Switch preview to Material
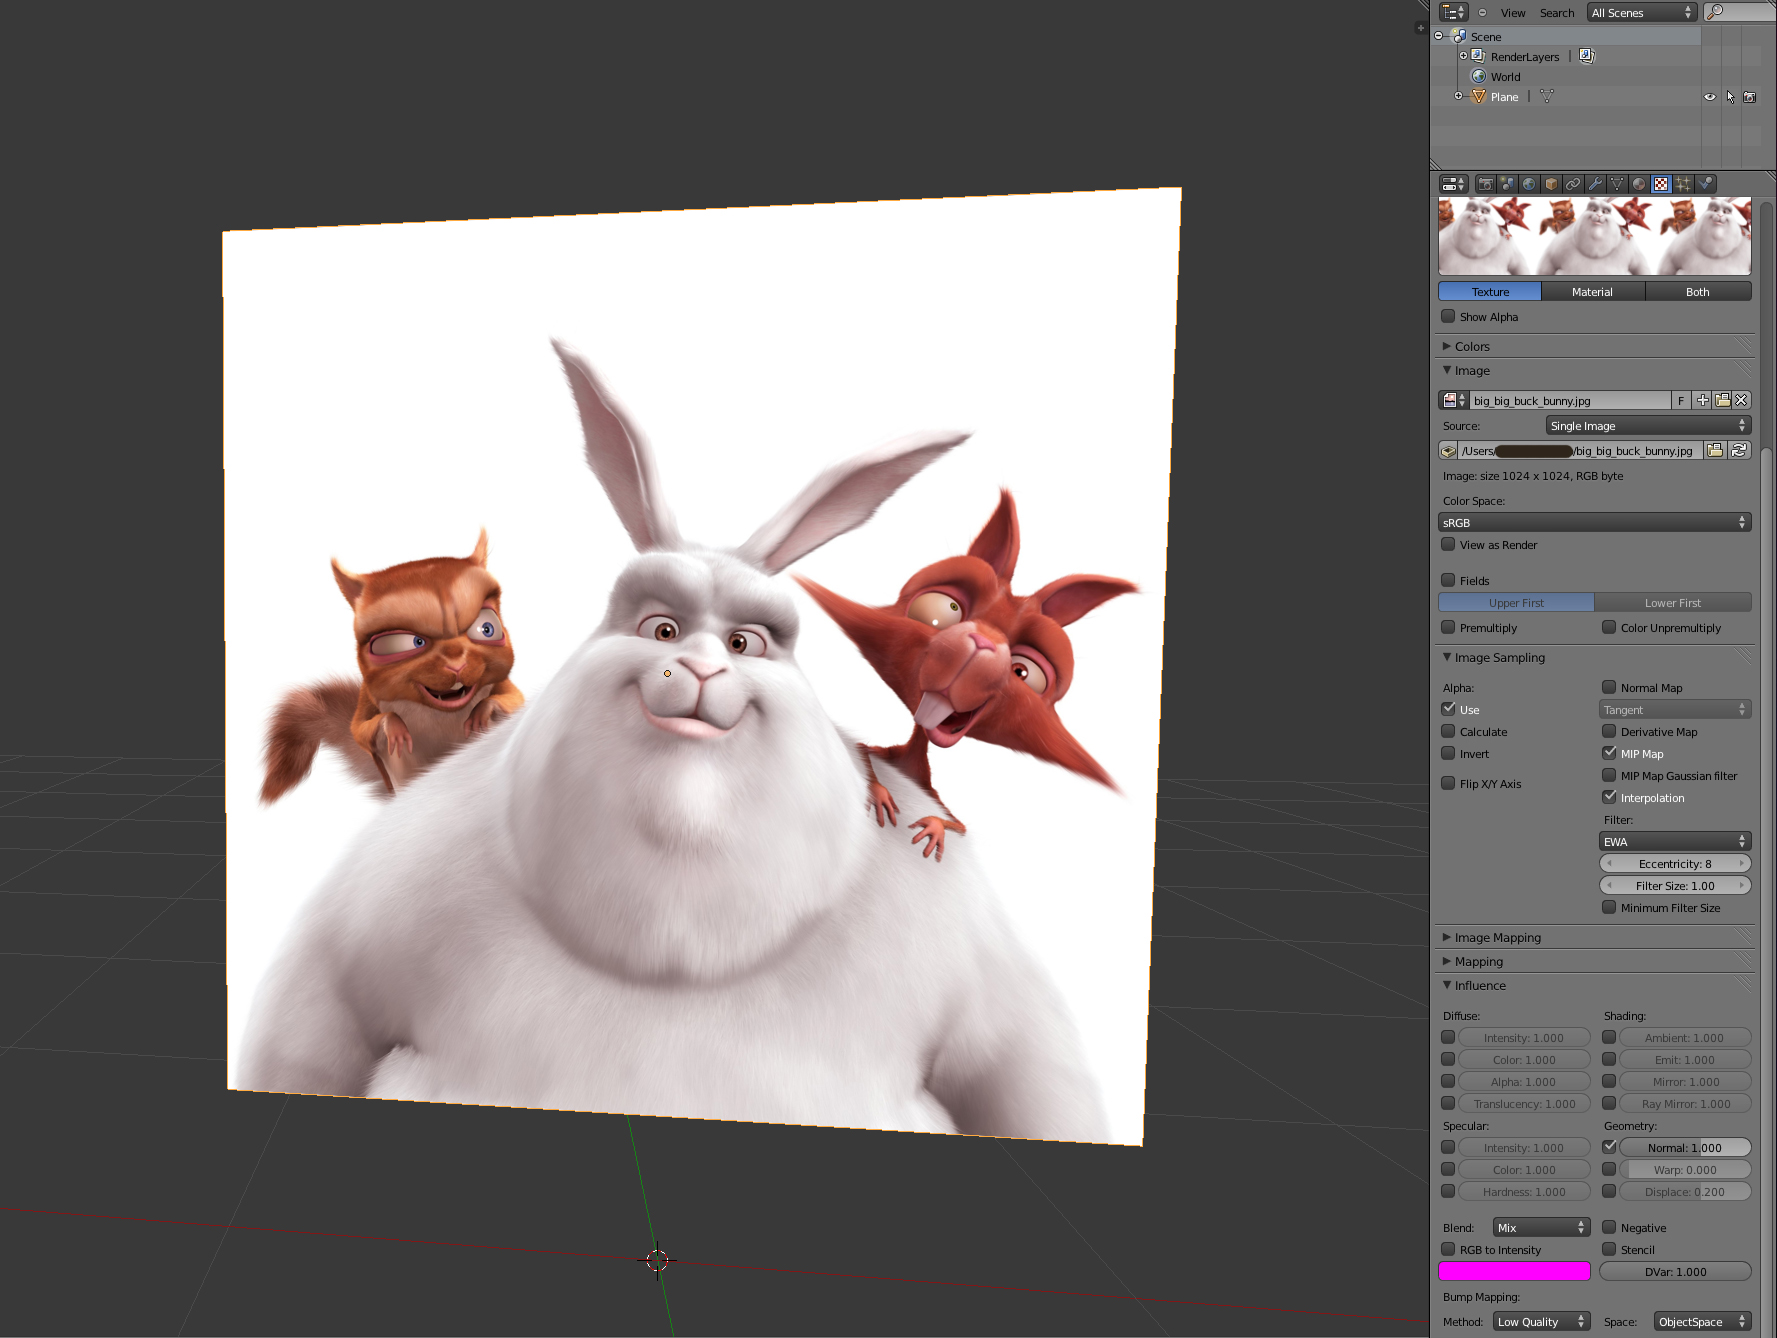 (1592, 292)
